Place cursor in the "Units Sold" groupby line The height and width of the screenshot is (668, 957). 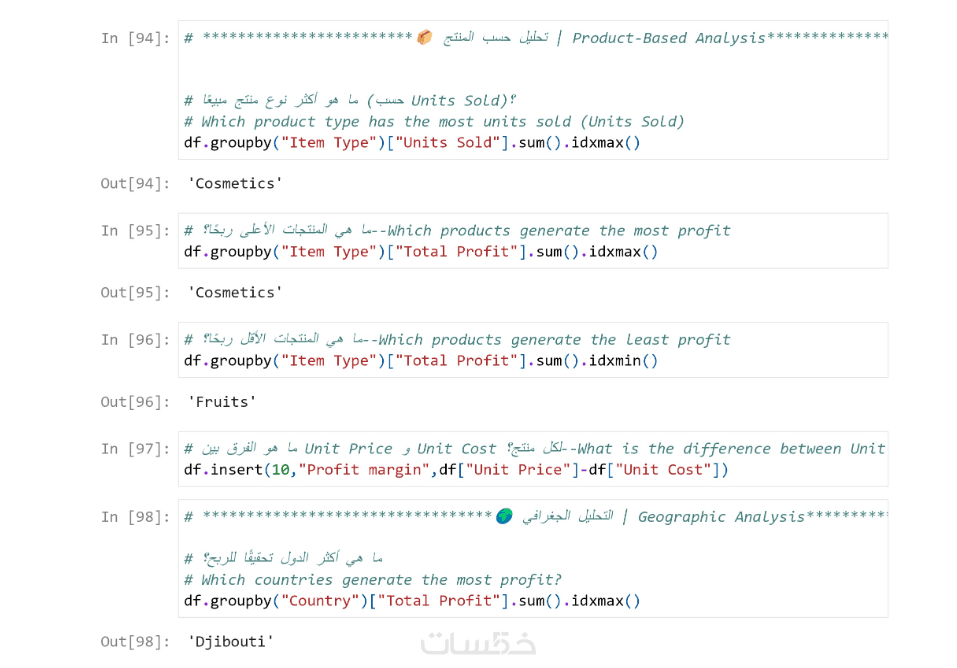[x=412, y=142]
